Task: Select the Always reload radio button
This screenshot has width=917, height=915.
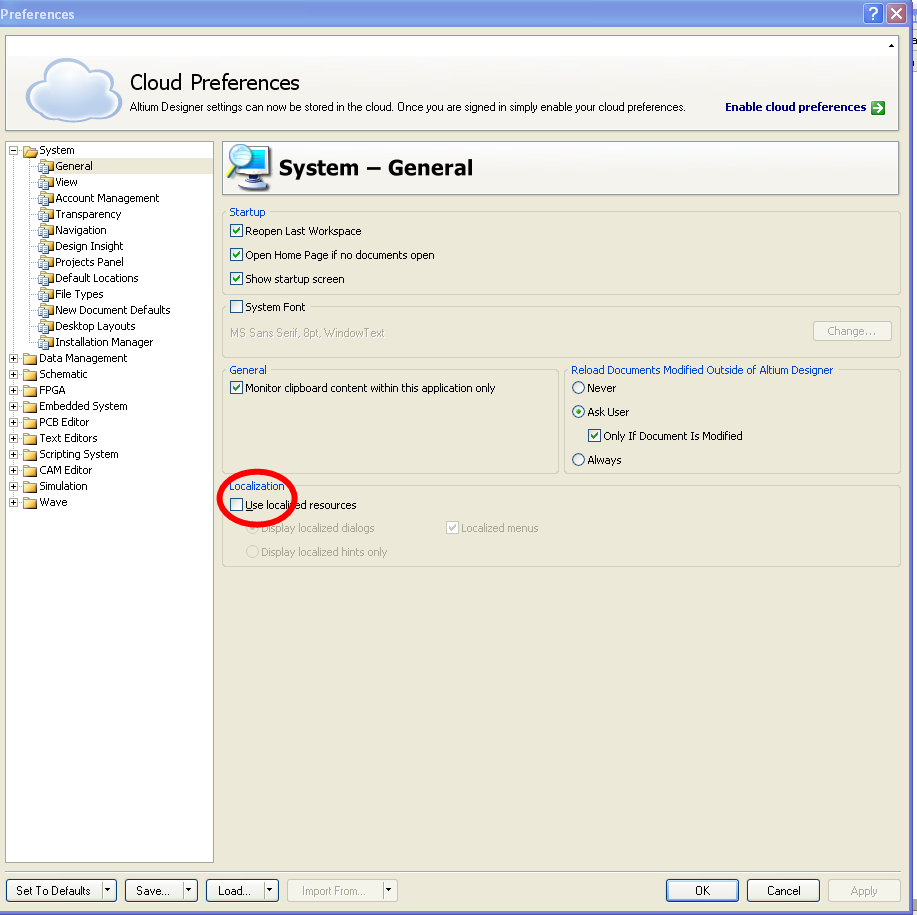Action: tap(578, 460)
